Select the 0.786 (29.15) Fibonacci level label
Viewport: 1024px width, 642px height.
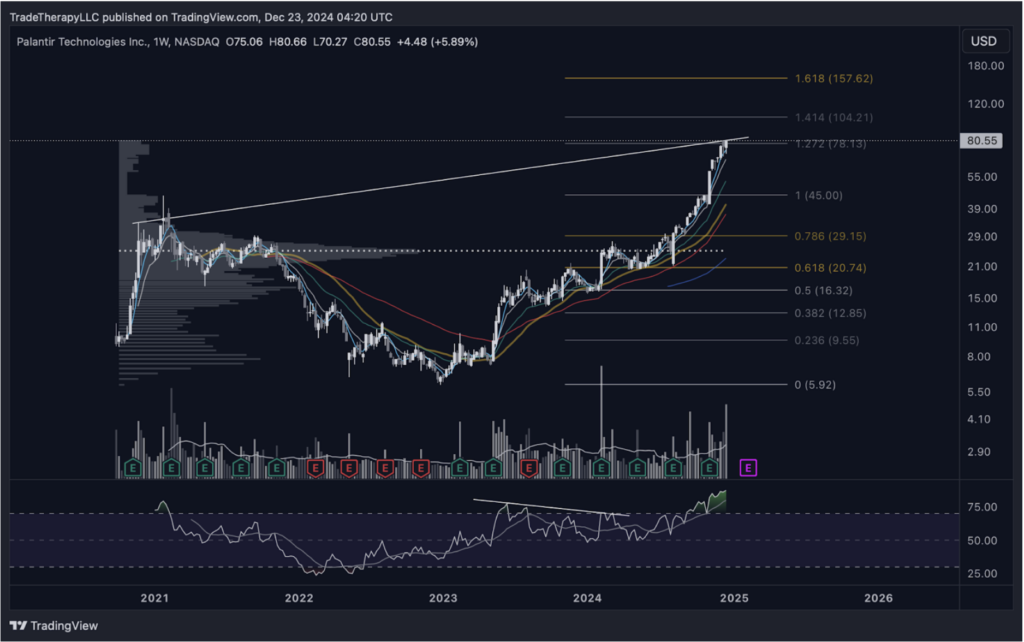tap(823, 236)
